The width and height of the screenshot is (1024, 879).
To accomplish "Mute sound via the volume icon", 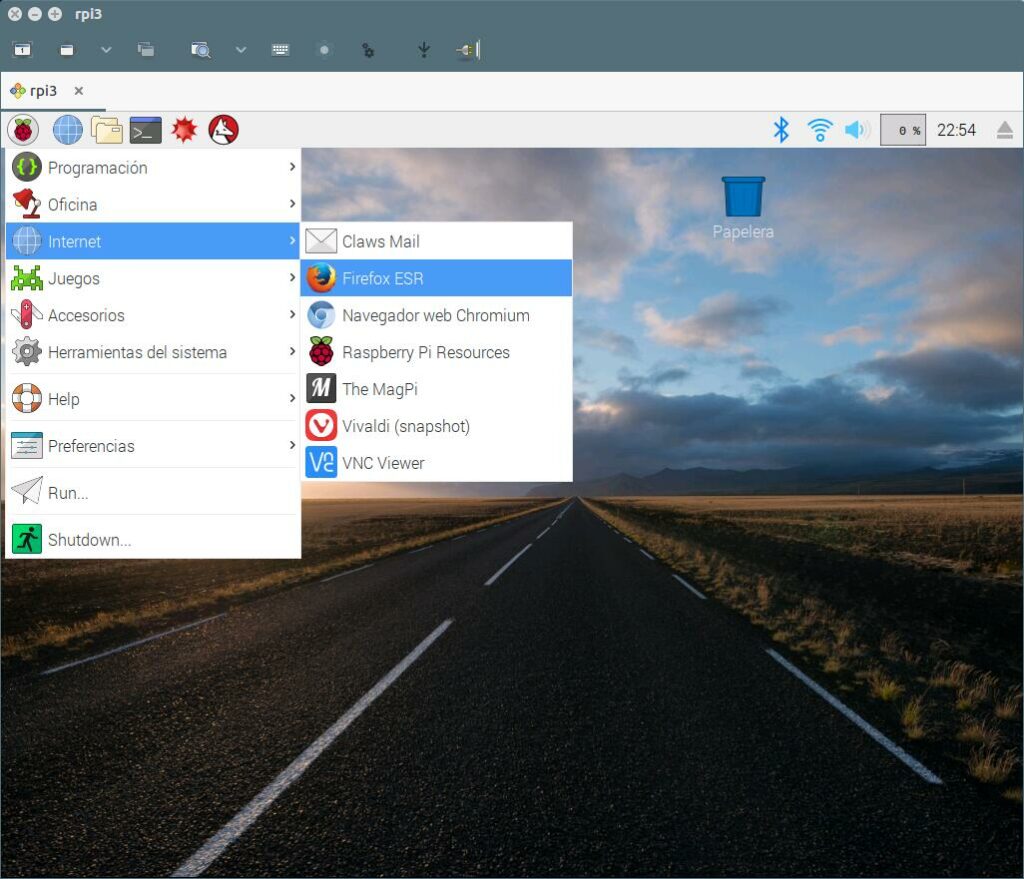I will [856, 129].
